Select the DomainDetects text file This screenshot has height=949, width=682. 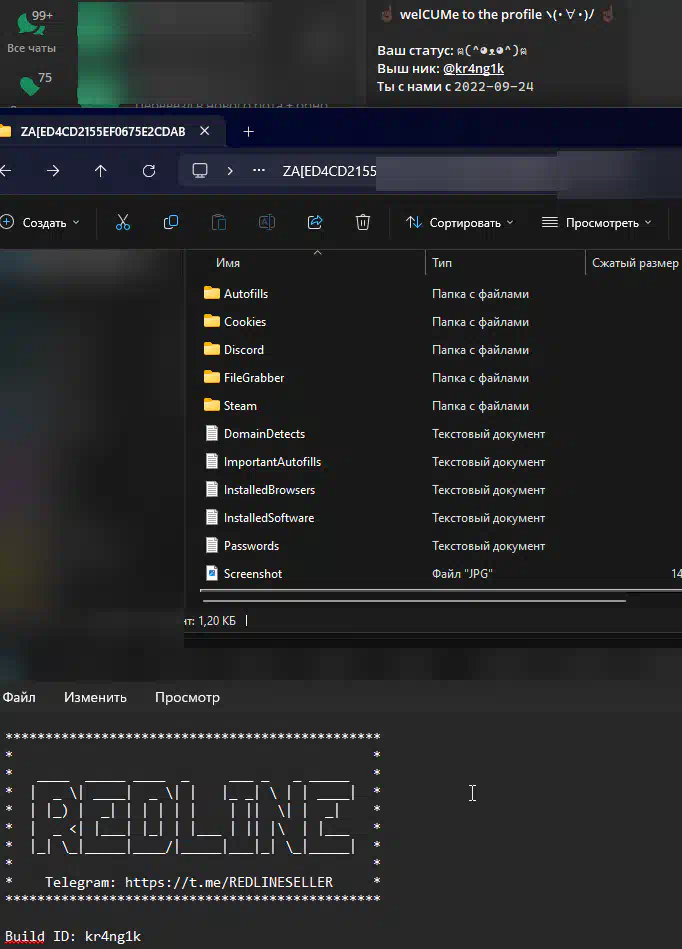(264, 433)
